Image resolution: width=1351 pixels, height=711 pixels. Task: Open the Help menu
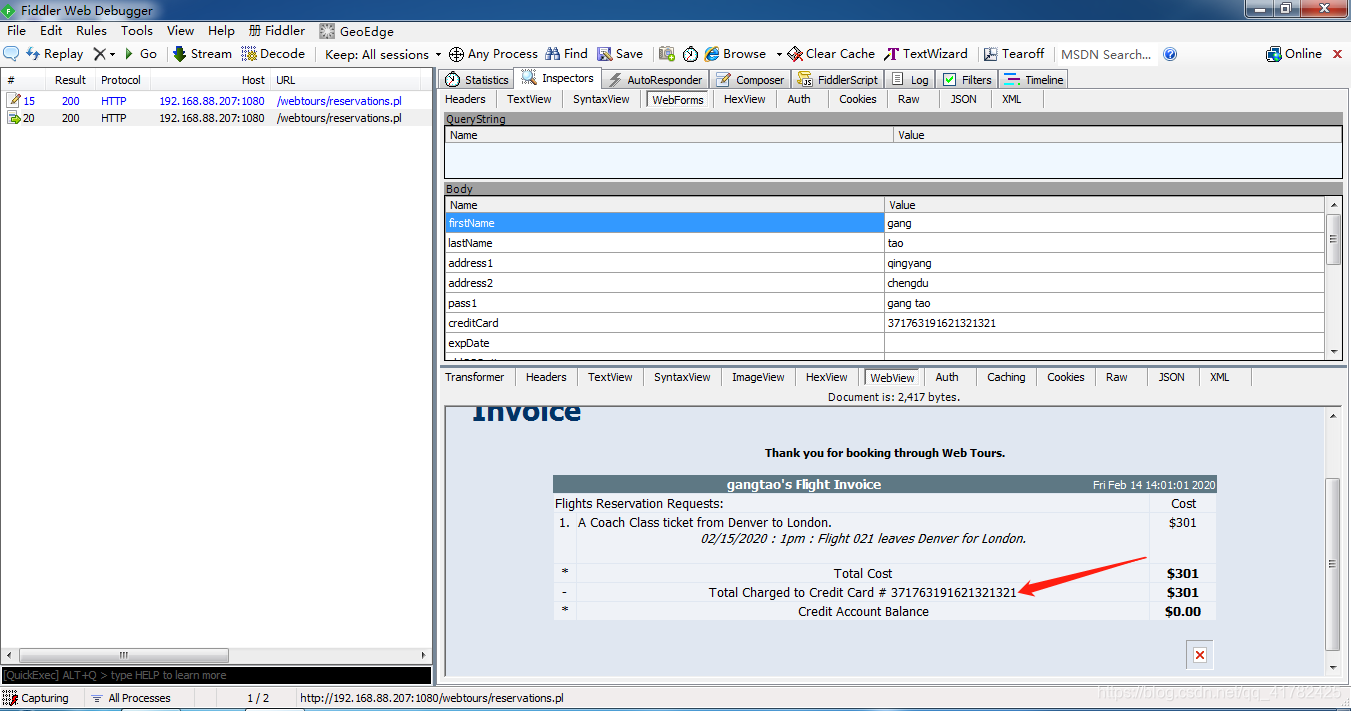pyautogui.click(x=221, y=31)
